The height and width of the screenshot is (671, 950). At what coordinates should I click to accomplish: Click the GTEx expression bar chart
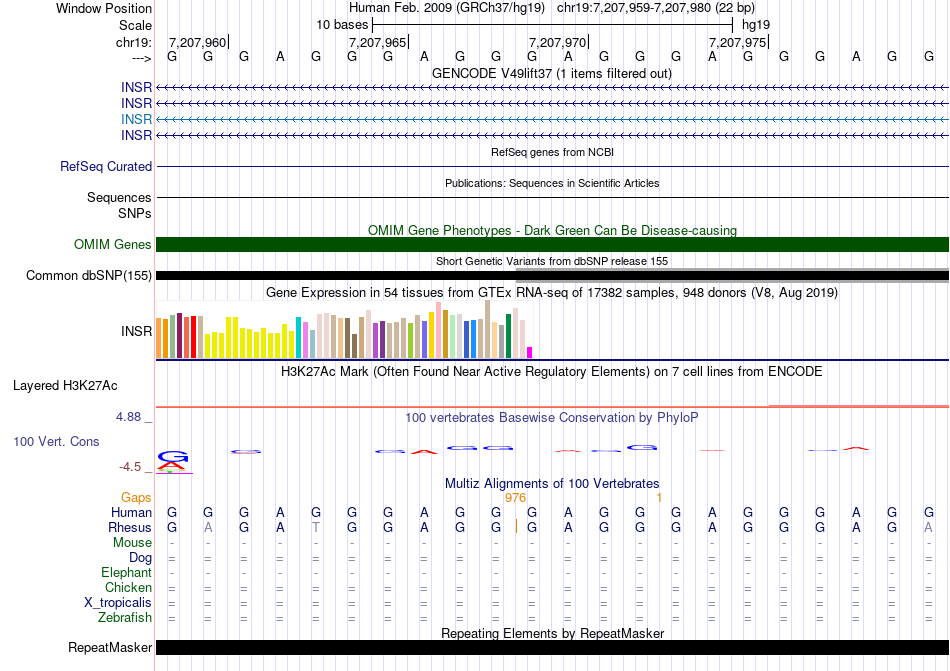[345, 333]
